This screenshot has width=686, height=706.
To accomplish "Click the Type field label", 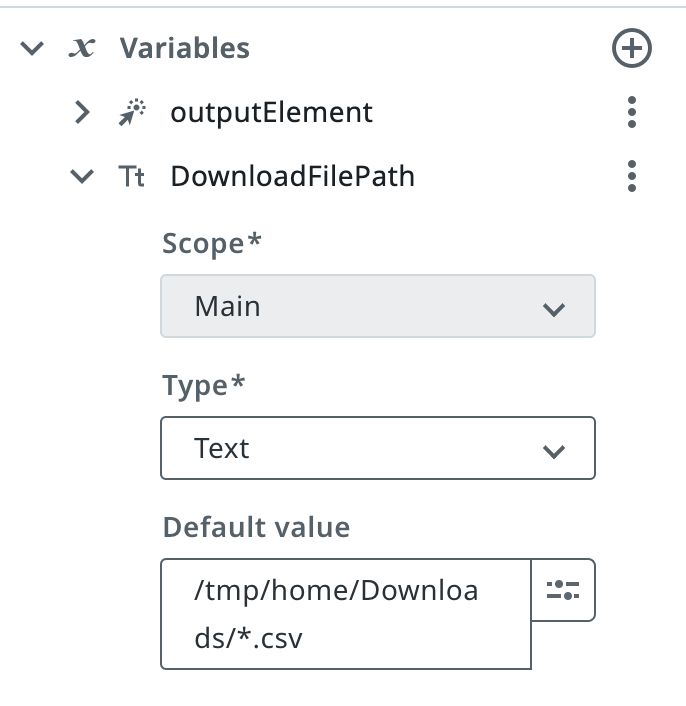I will pos(195,386).
